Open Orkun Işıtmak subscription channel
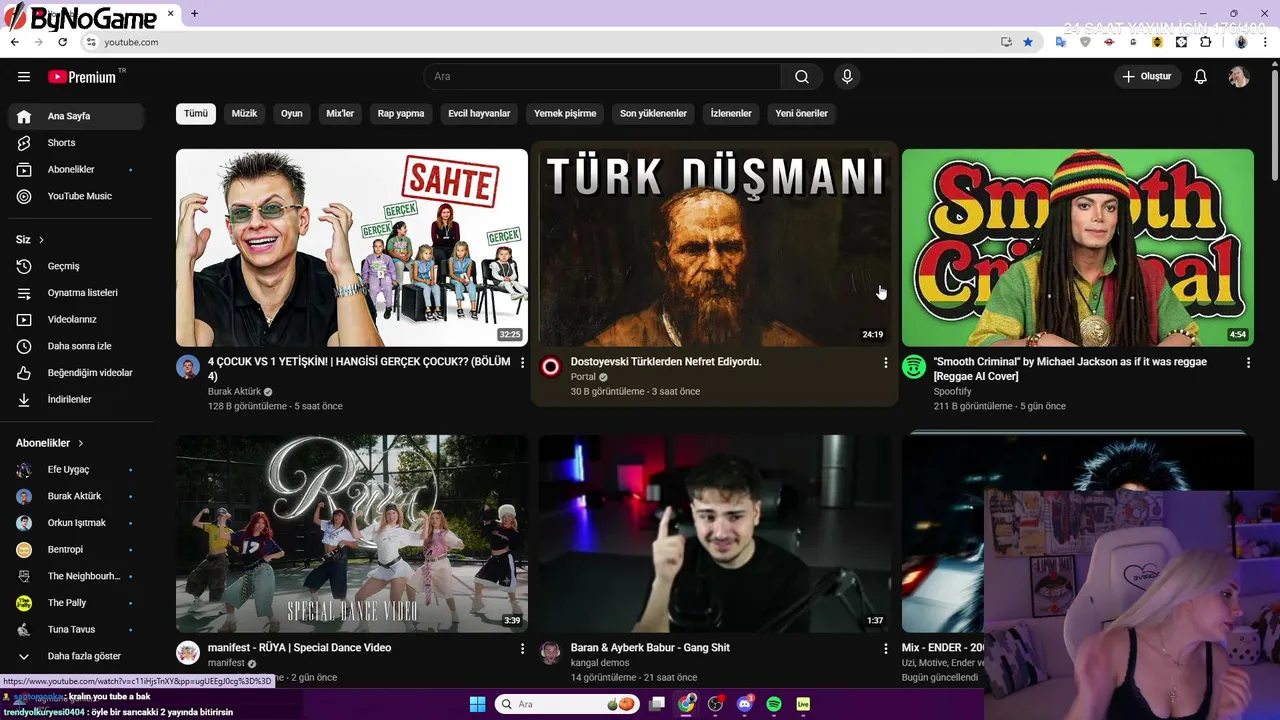1280x720 pixels. click(76, 523)
